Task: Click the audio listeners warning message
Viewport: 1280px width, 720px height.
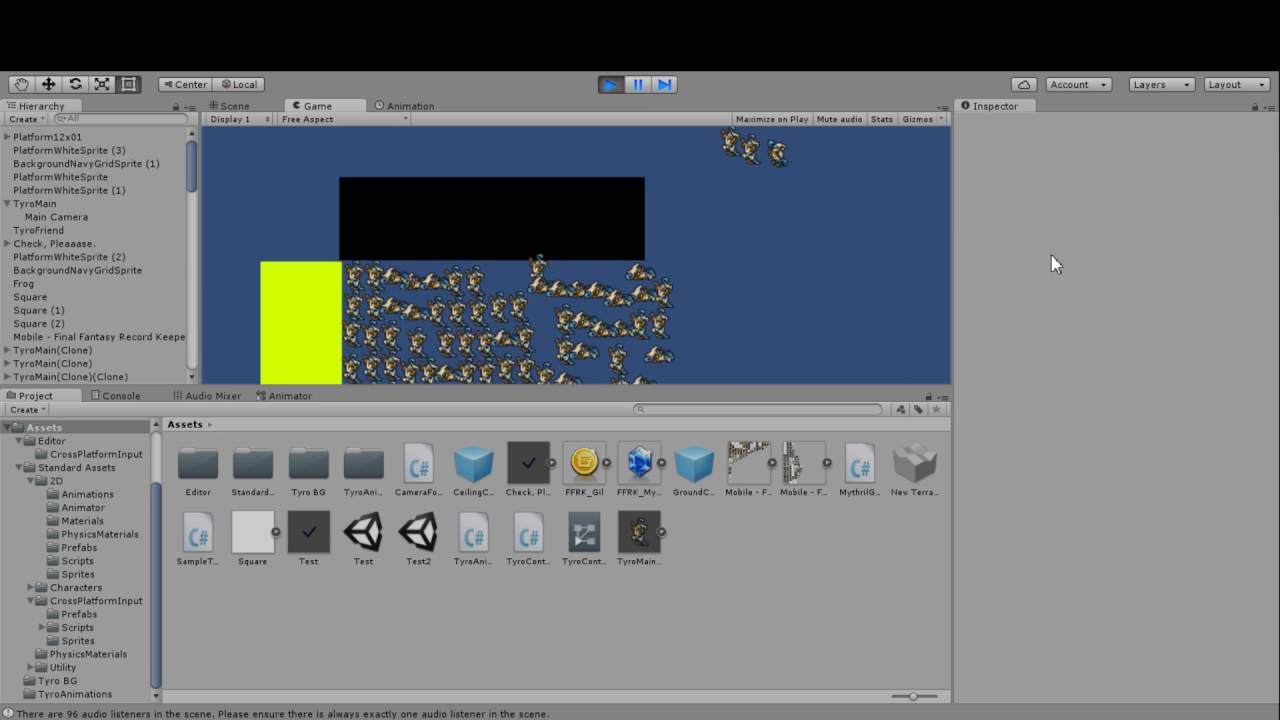Action: tap(283, 714)
